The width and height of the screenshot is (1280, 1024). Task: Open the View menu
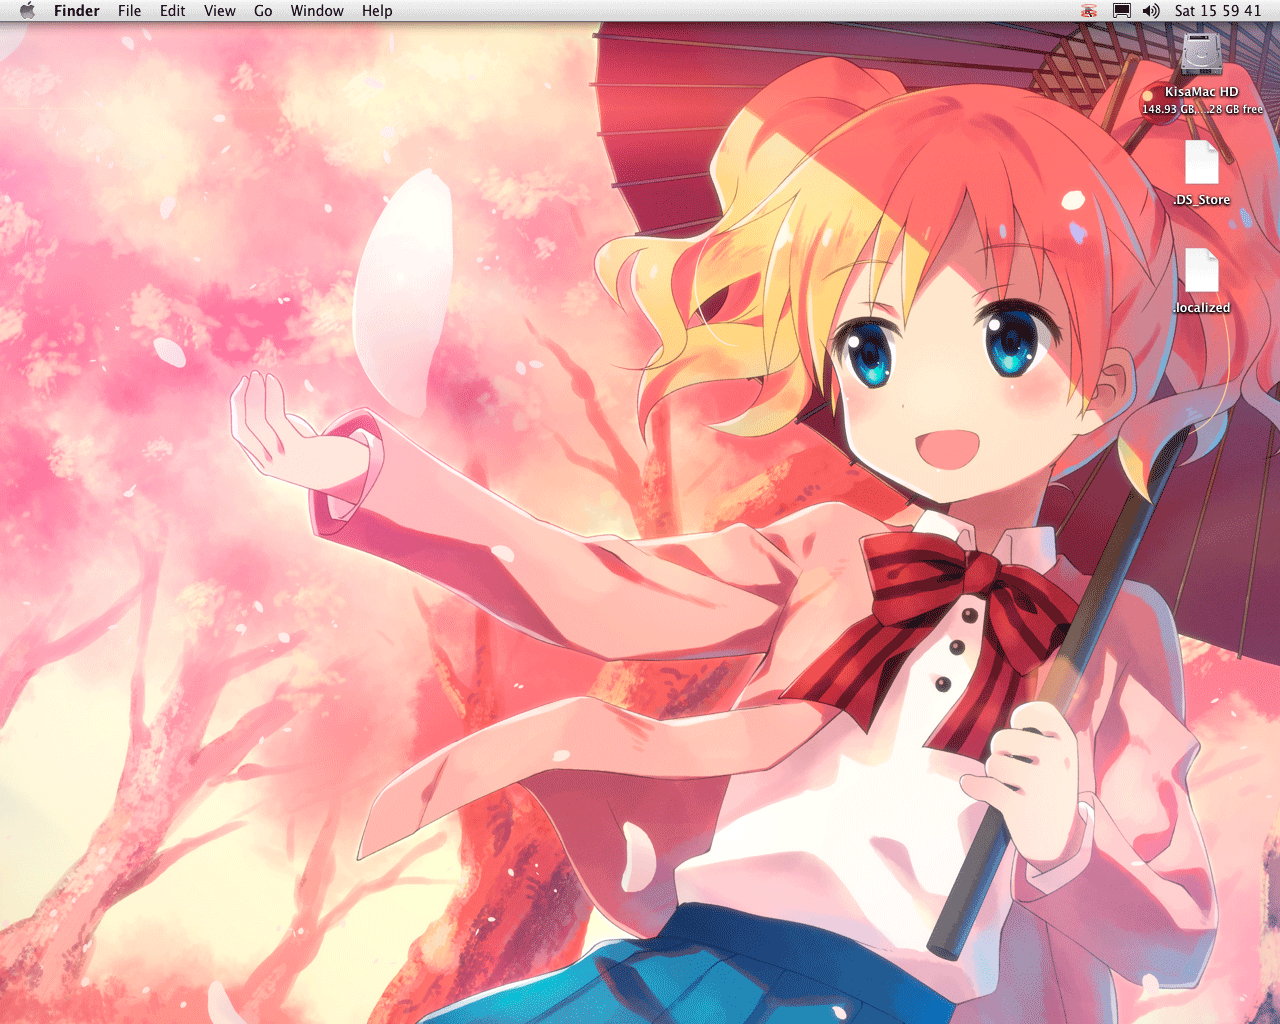tap(219, 11)
